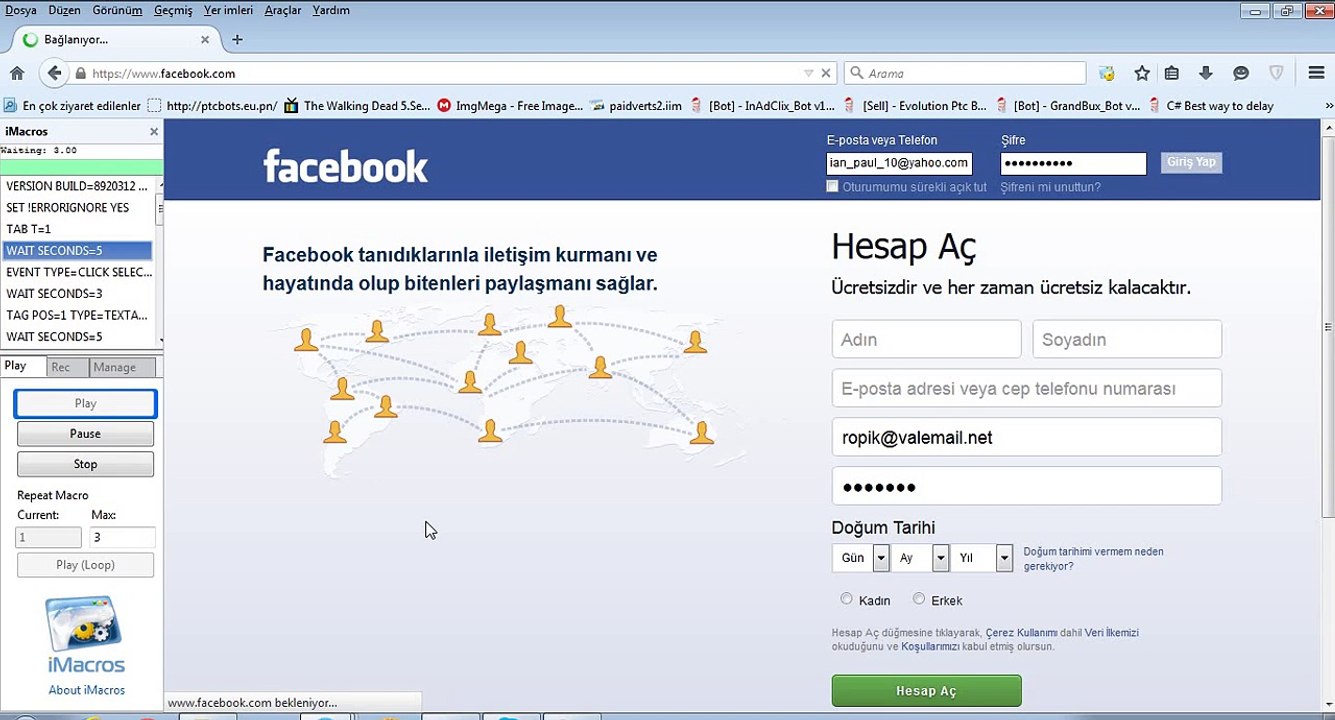Open C# Best way to delay bookmark
This screenshot has width=1335, height=720.
coord(1211,105)
